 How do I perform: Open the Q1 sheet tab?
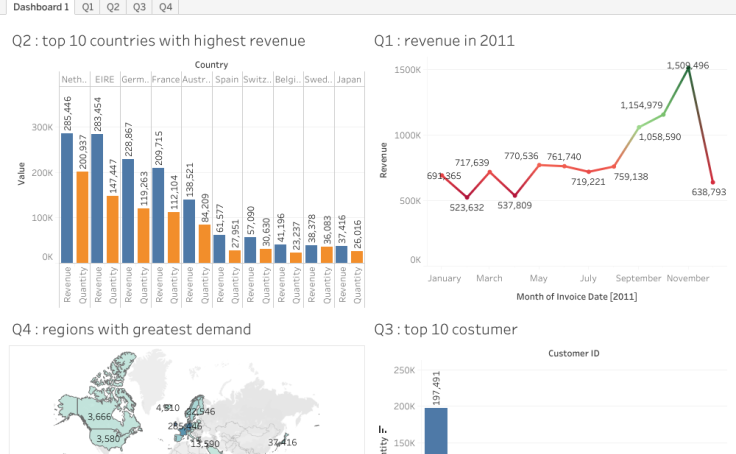[x=89, y=7]
